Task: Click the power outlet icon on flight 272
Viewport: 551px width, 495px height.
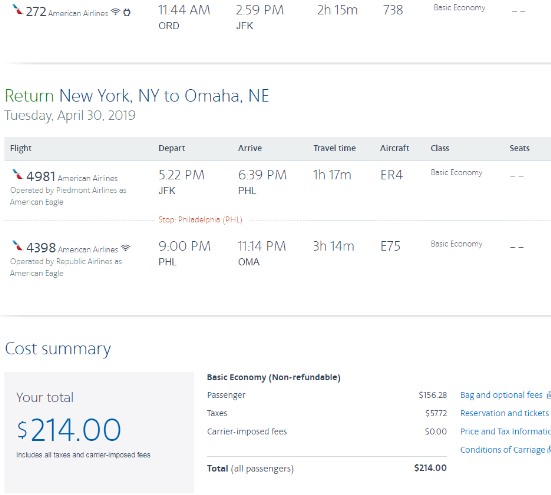Action: pos(127,12)
